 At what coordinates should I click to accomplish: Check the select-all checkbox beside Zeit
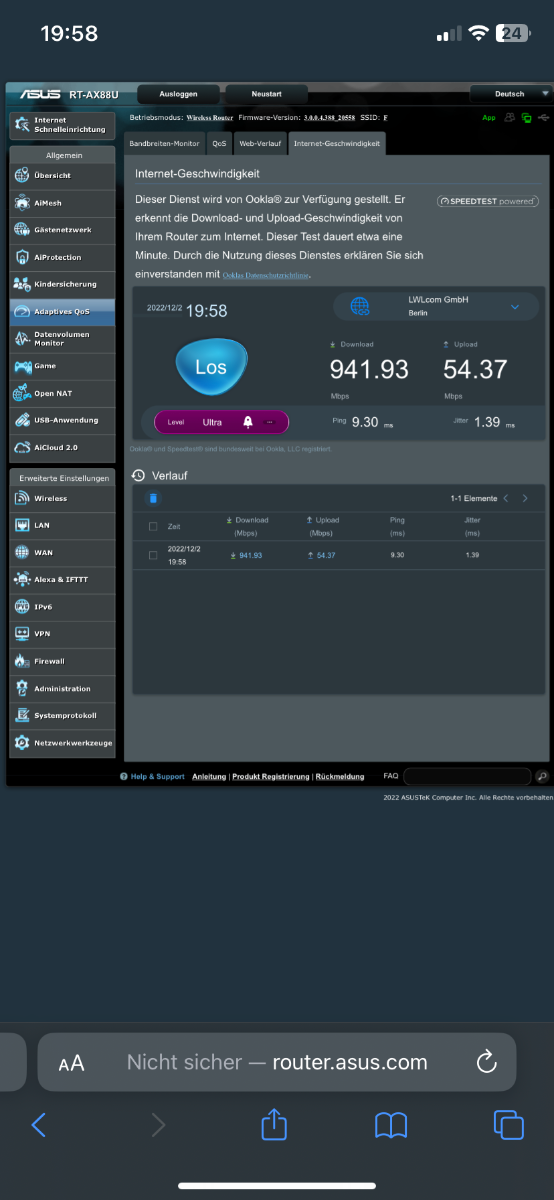(x=153, y=526)
